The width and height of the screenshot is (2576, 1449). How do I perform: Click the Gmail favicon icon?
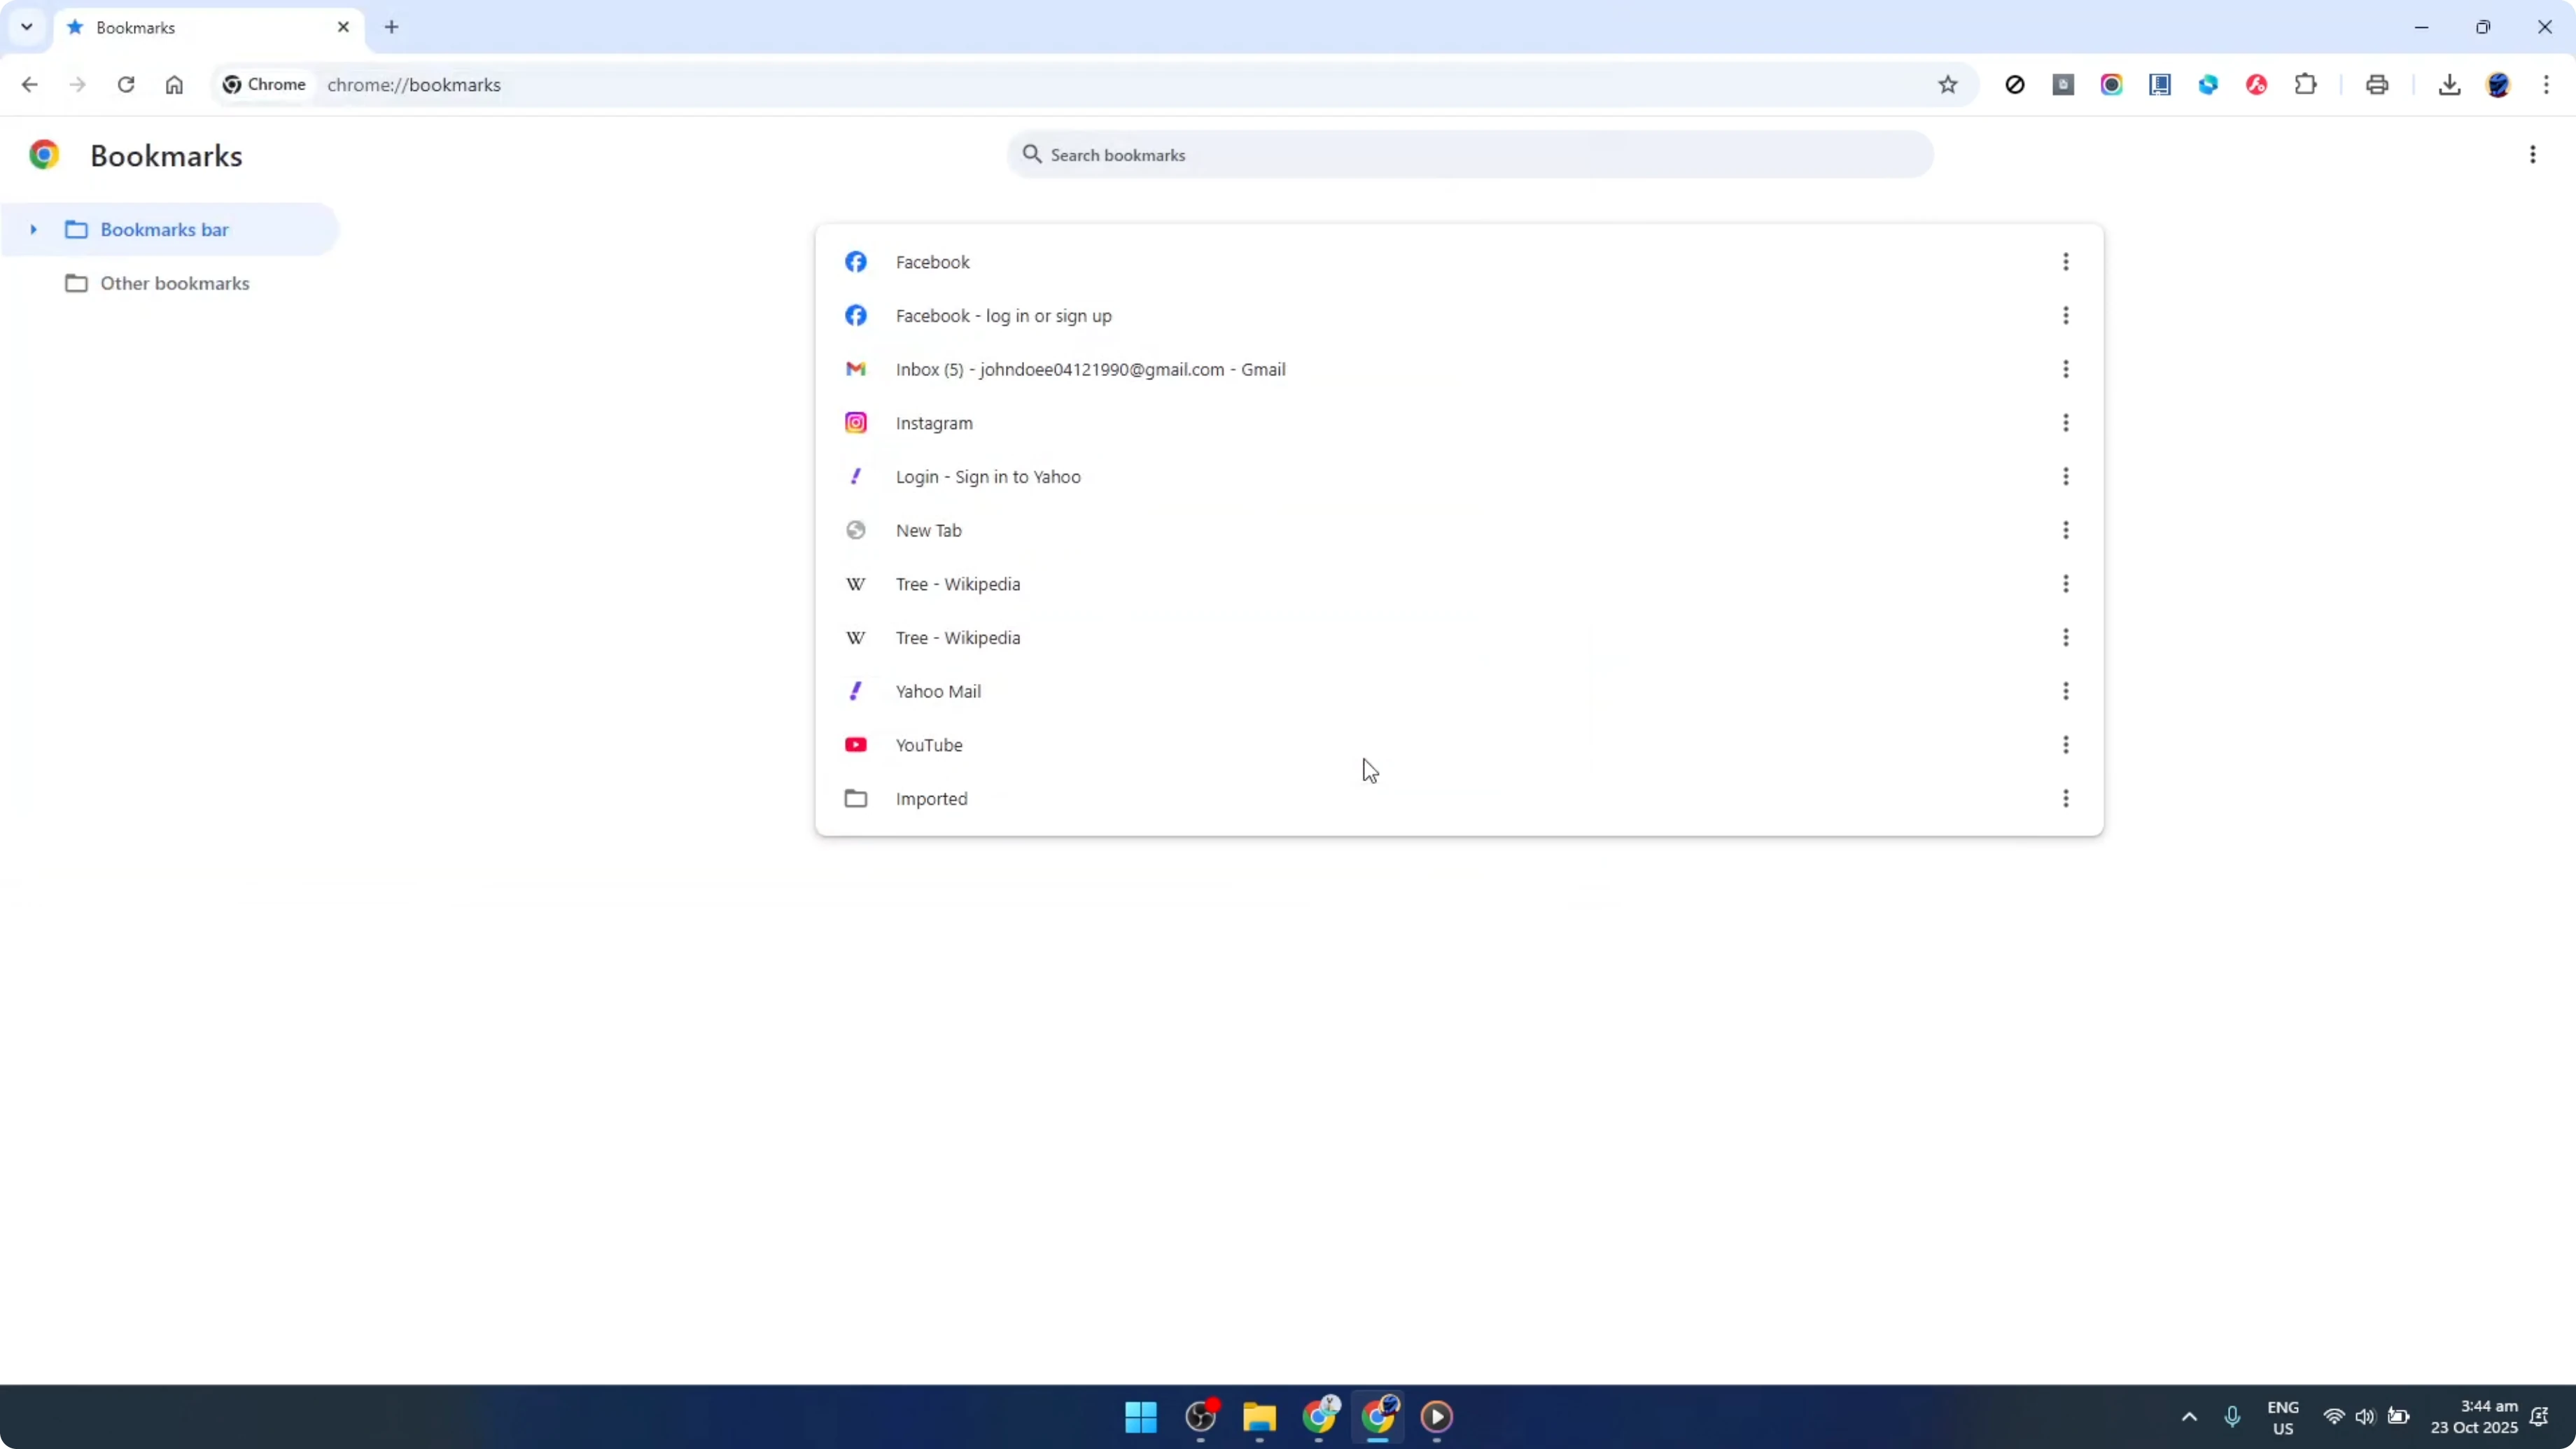[x=855, y=370]
